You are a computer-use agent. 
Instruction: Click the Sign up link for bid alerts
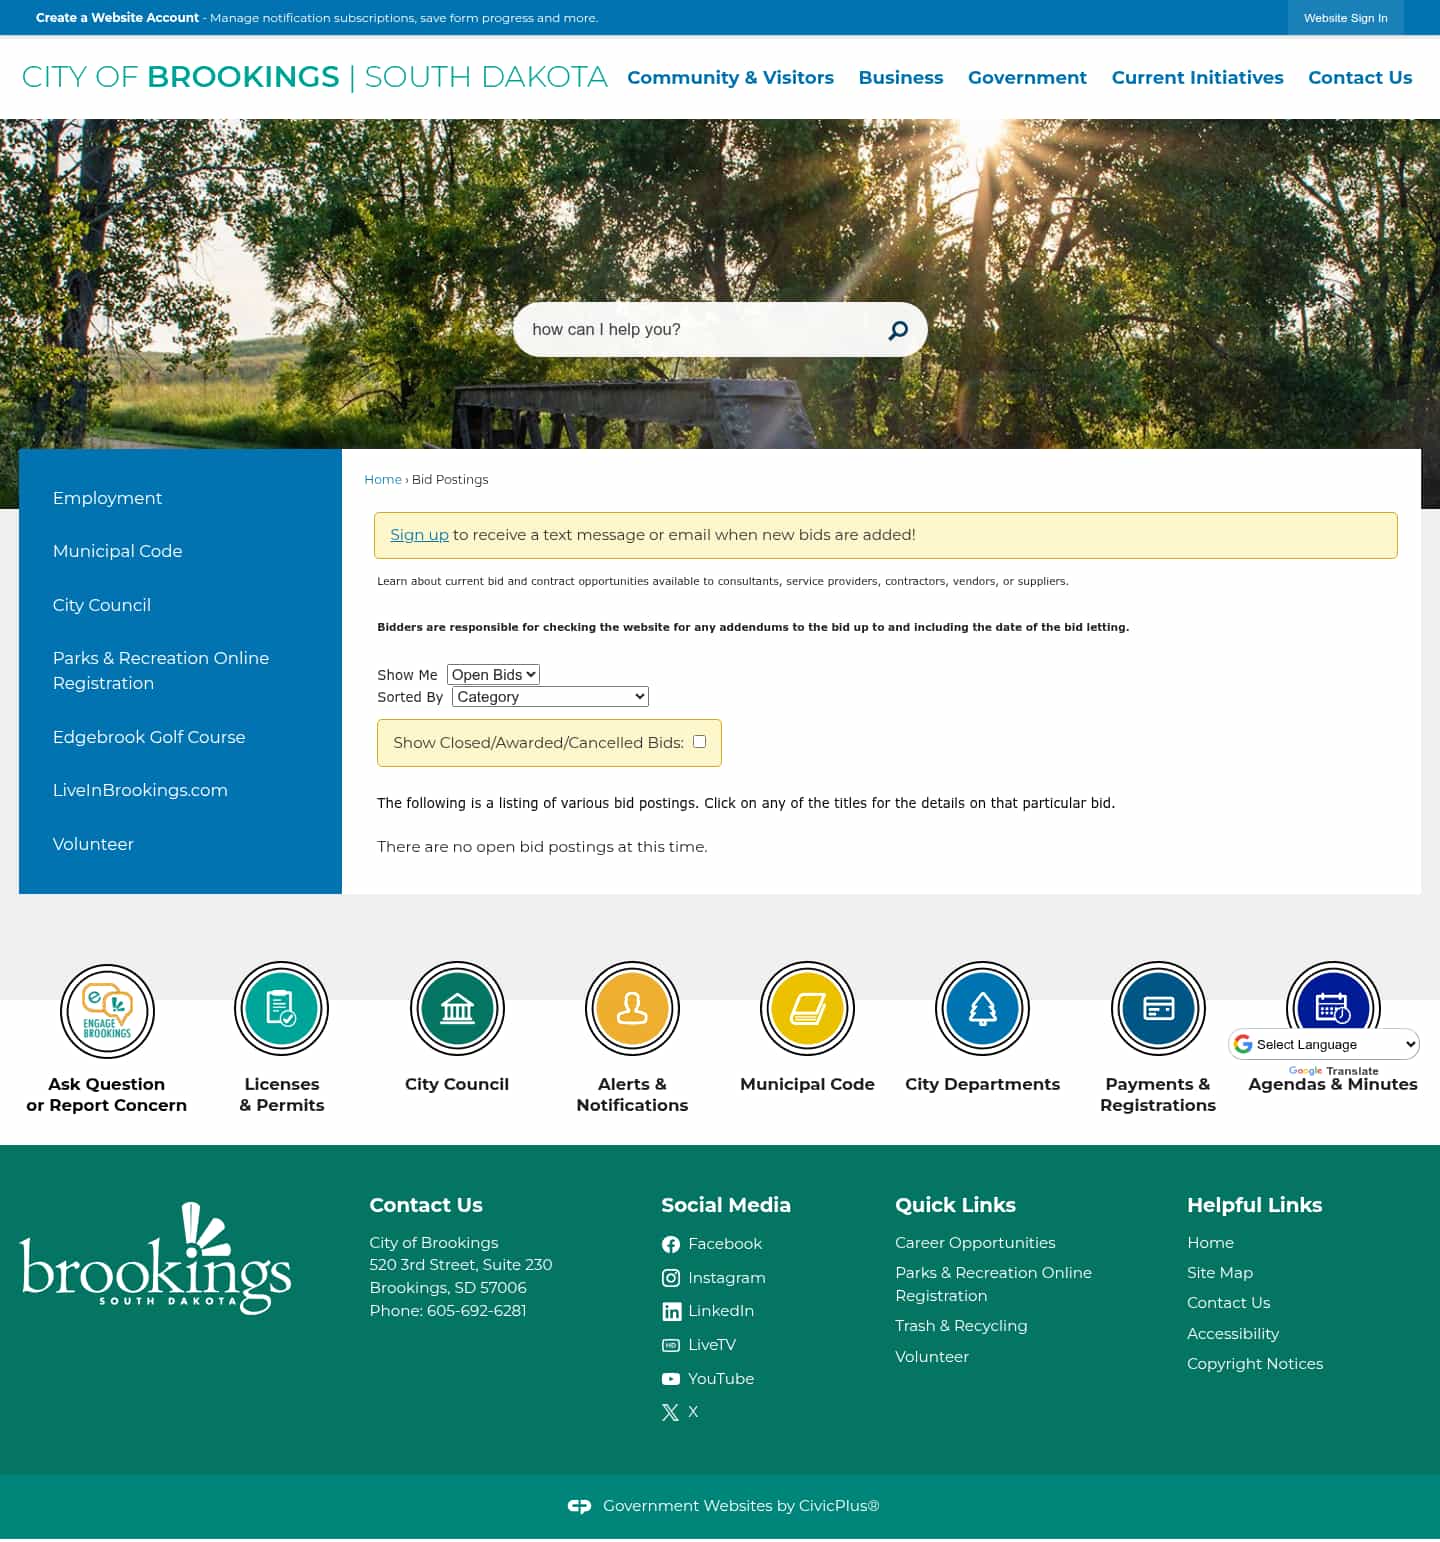pos(419,534)
